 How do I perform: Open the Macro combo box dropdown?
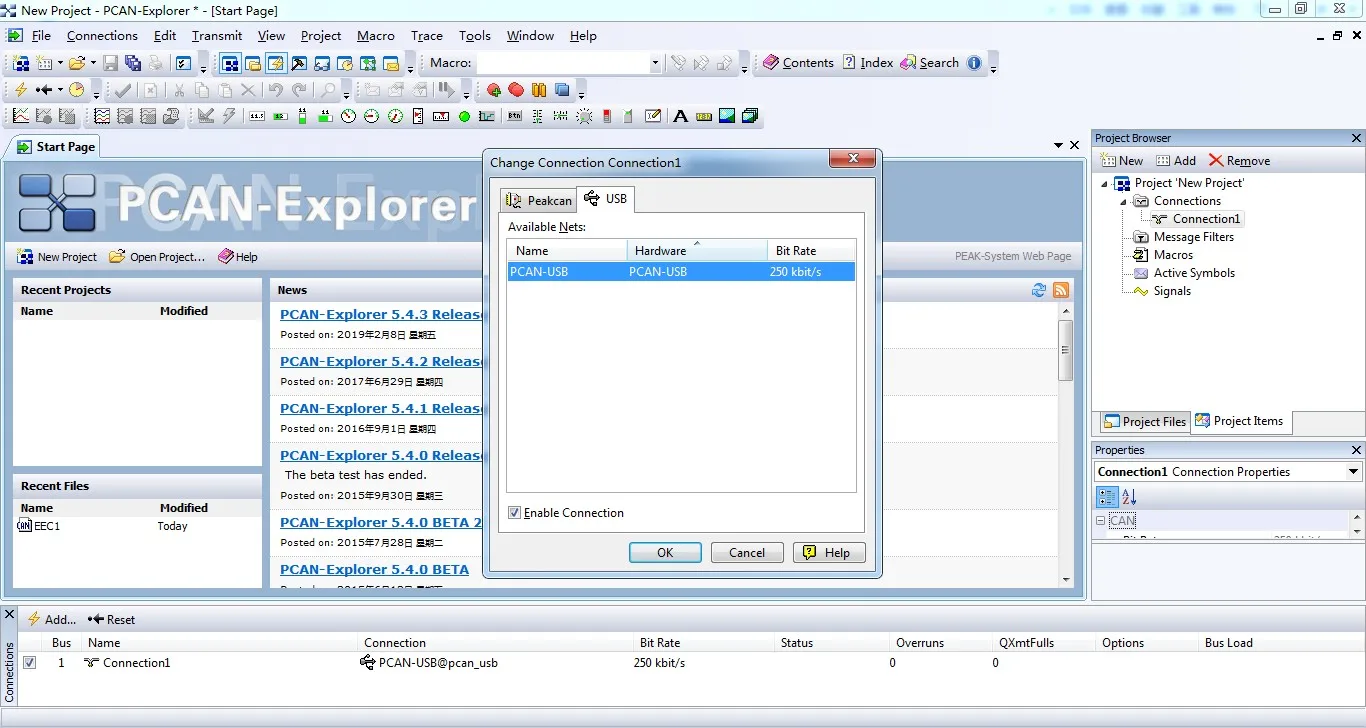(x=656, y=63)
